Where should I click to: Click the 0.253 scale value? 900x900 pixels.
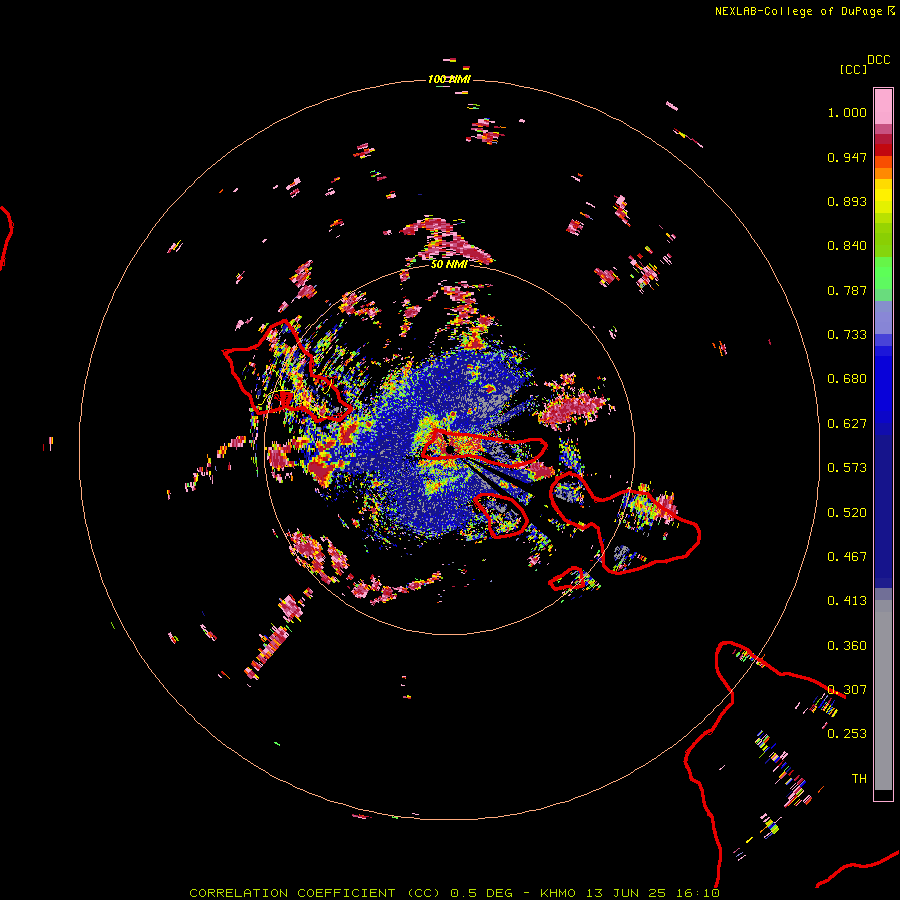pyautogui.click(x=847, y=734)
